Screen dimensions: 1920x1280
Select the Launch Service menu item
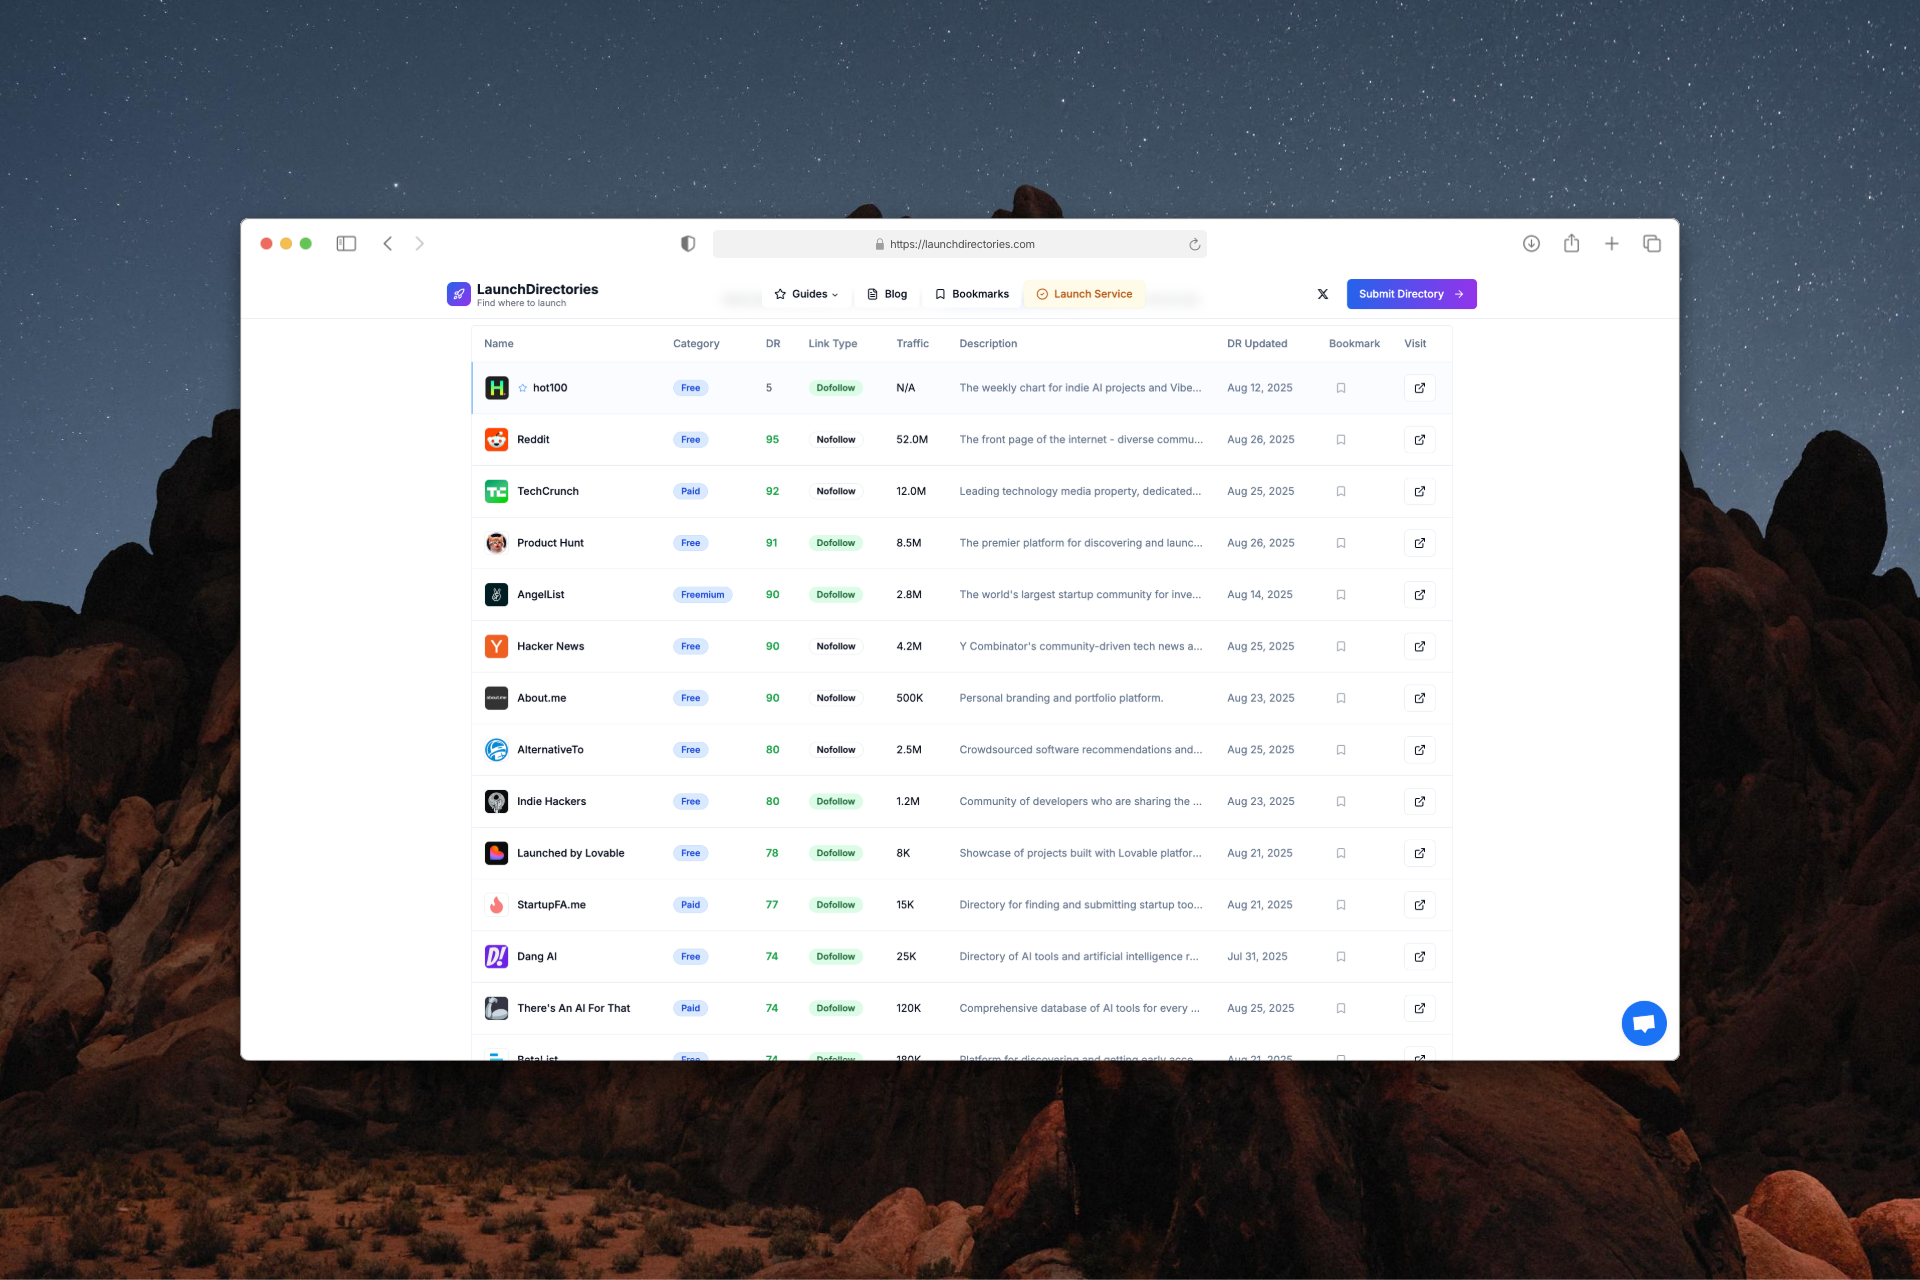1084,294
